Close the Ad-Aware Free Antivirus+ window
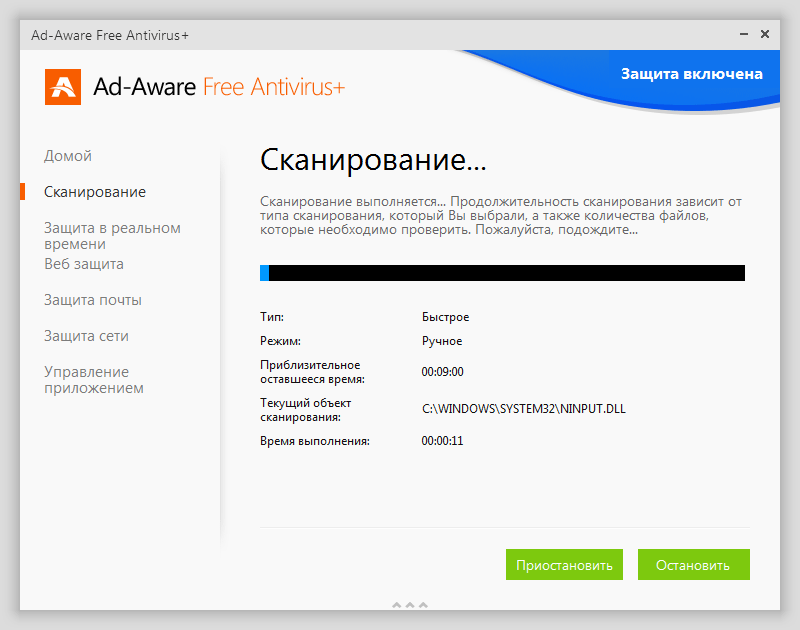800x630 pixels. point(765,34)
